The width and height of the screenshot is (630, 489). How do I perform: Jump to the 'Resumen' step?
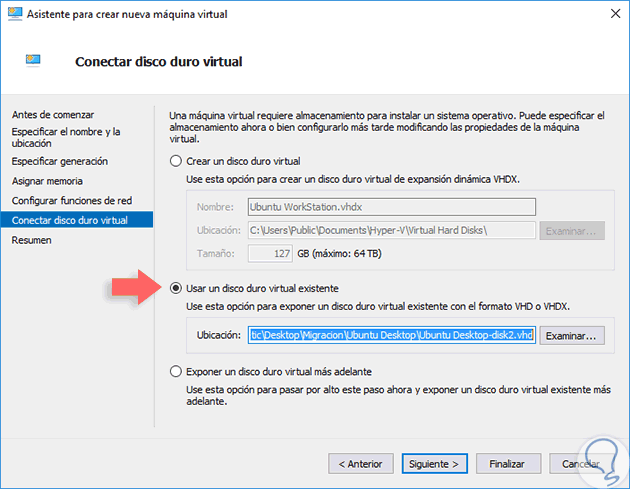tap(32, 240)
